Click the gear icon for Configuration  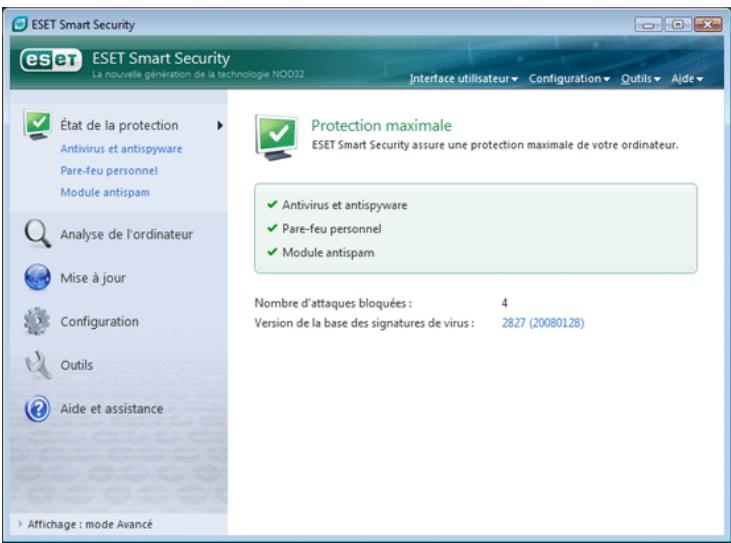click(x=37, y=321)
